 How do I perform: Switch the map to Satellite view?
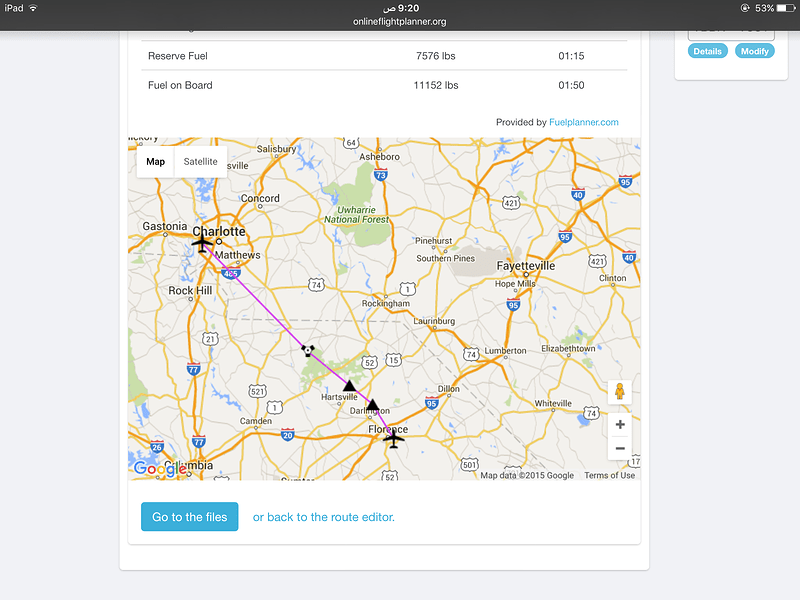coord(201,162)
